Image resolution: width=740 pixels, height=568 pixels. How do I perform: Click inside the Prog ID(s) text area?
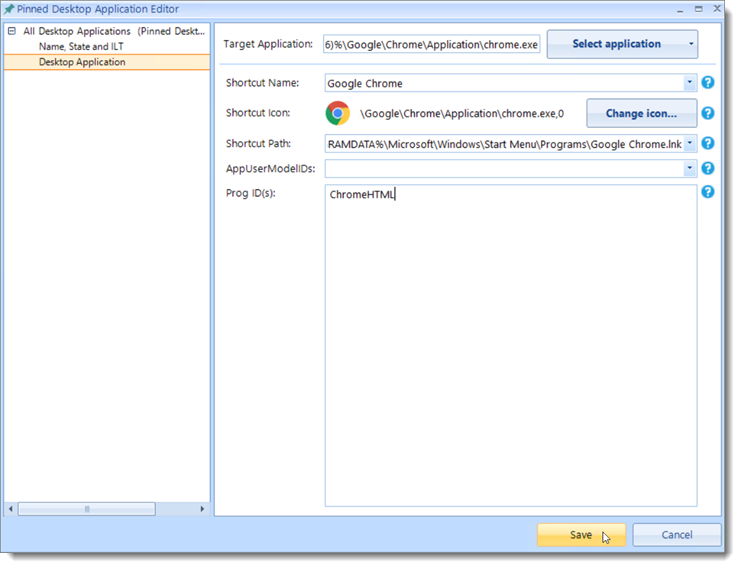(511, 345)
